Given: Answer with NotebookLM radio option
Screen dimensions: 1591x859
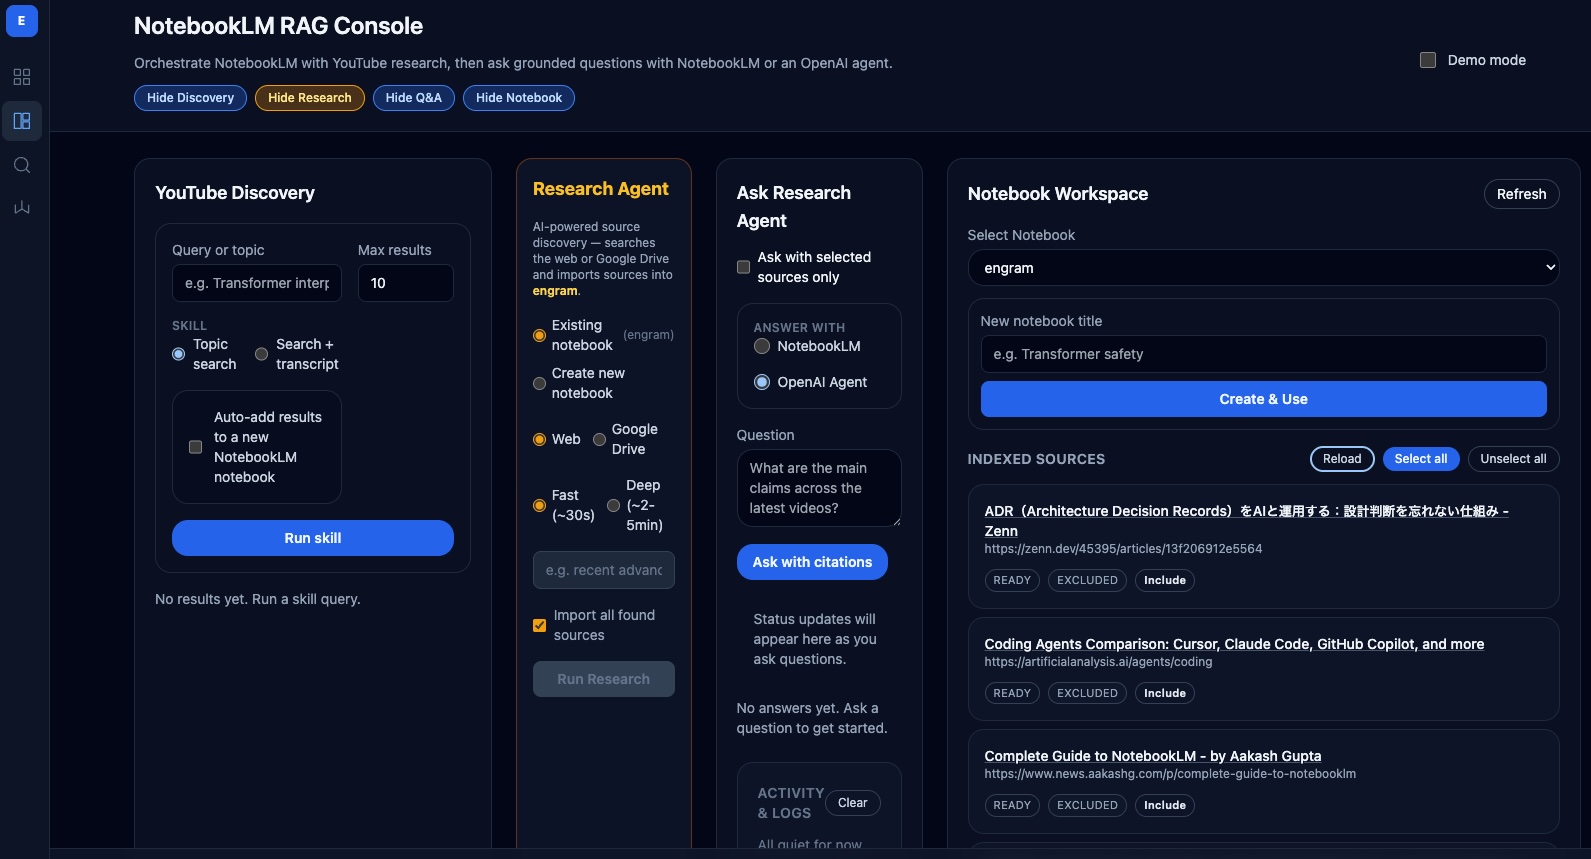Looking at the screenshot, I should click(x=762, y=346).
